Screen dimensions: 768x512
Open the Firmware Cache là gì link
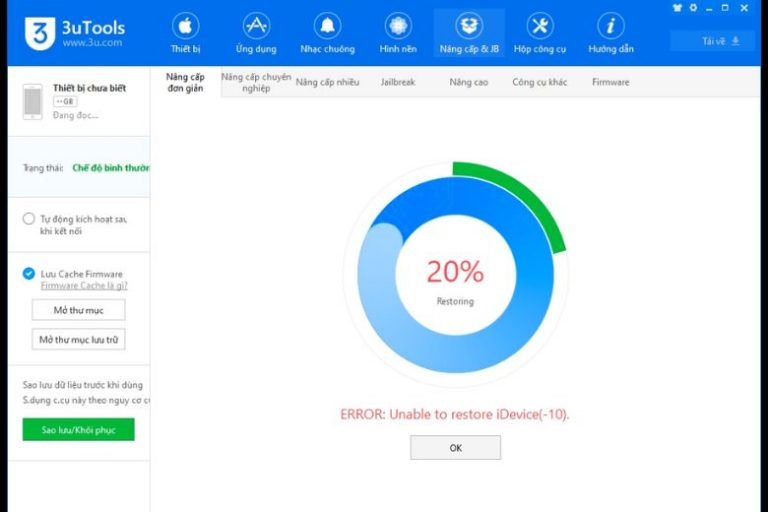pyautogui.click(x=84, y=286)
